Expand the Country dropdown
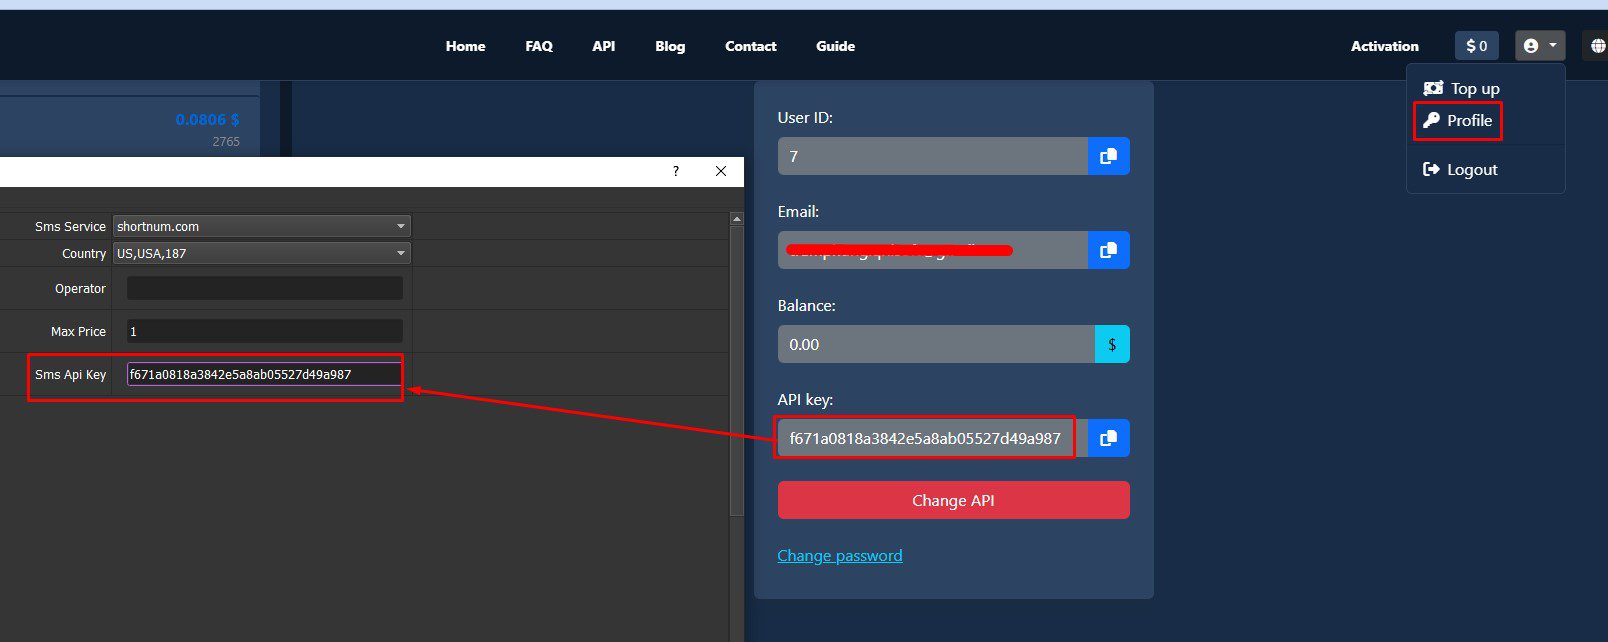The image size is (1608, 642). coord(262,253)
